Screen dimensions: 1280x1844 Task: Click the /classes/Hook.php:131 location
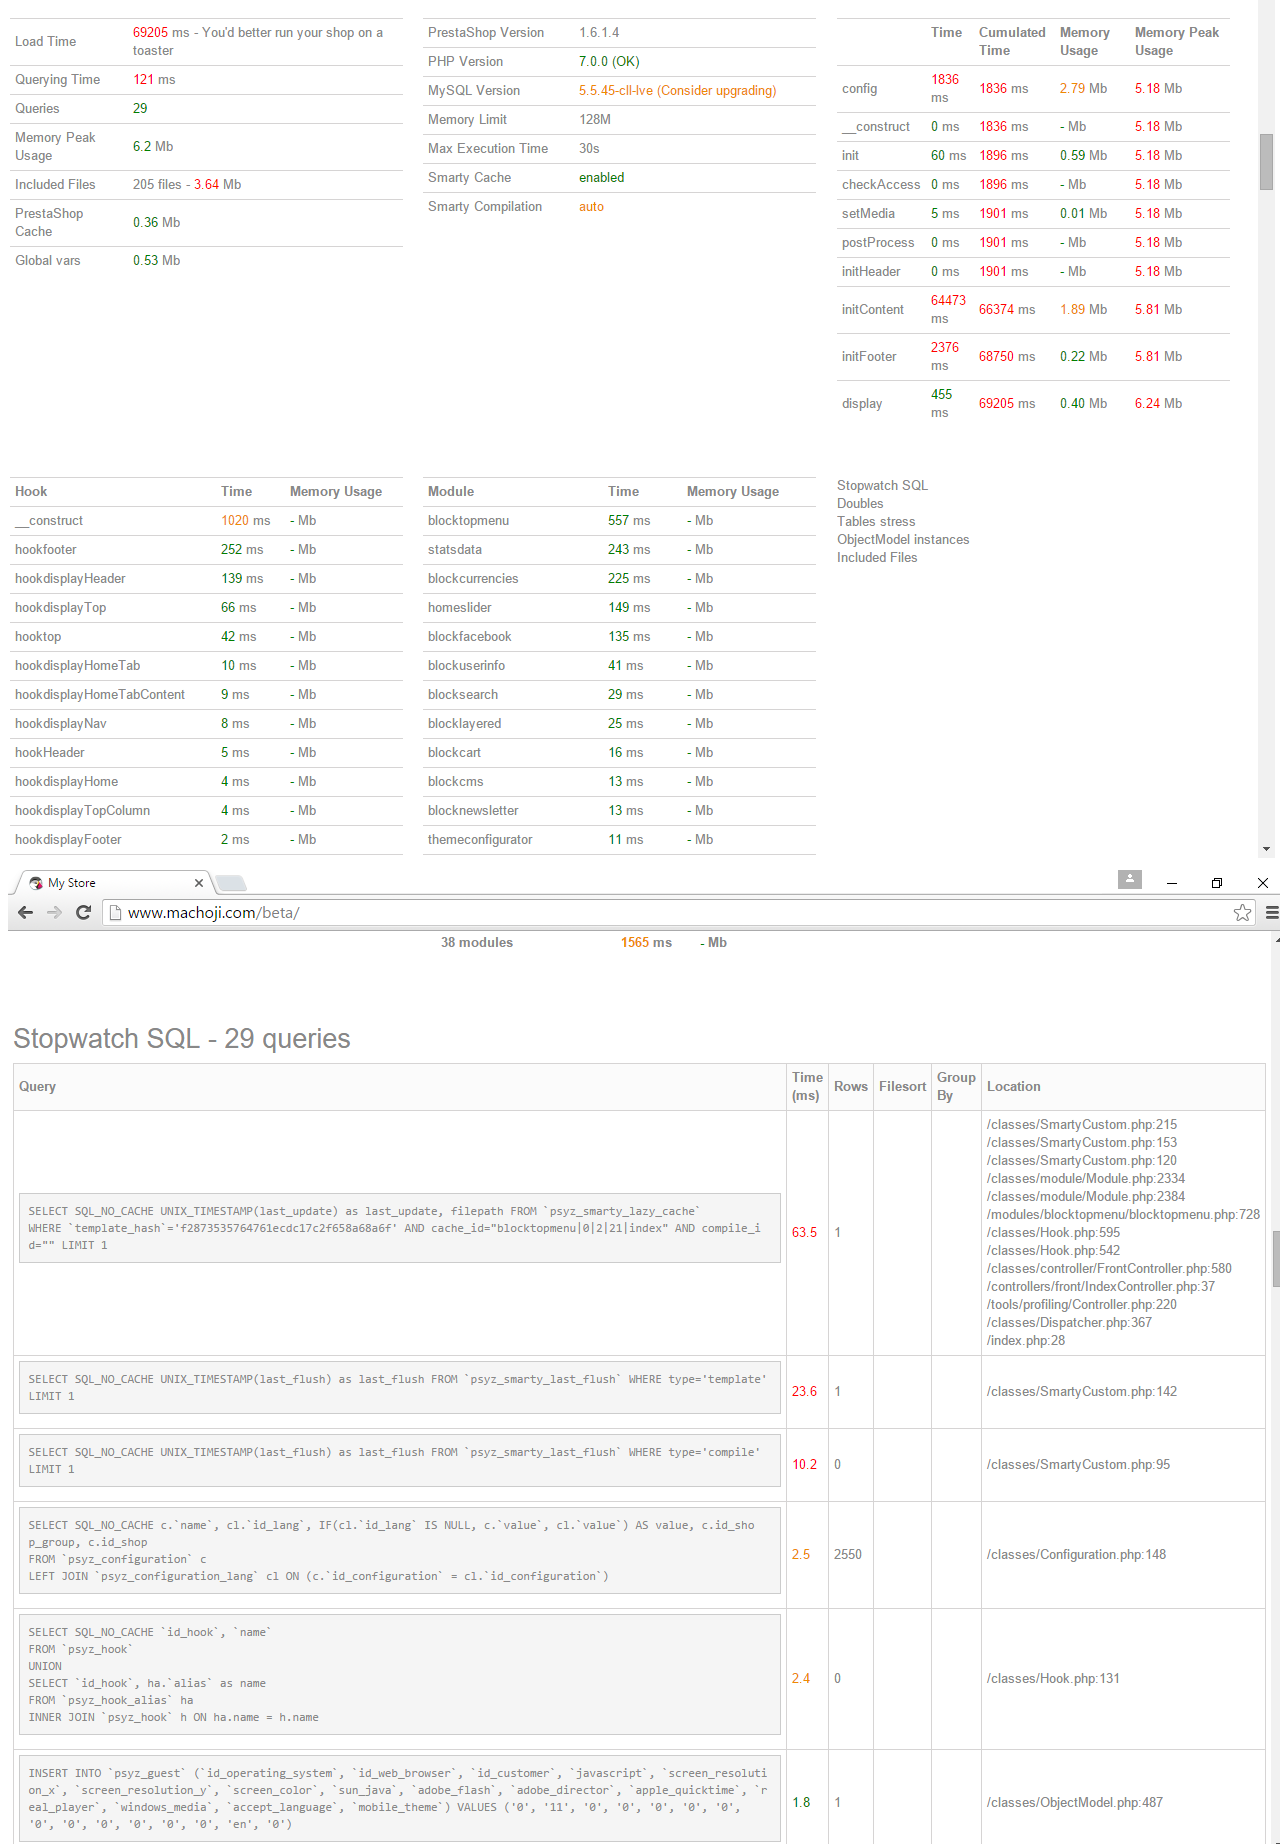[x=1053, y=1679]
